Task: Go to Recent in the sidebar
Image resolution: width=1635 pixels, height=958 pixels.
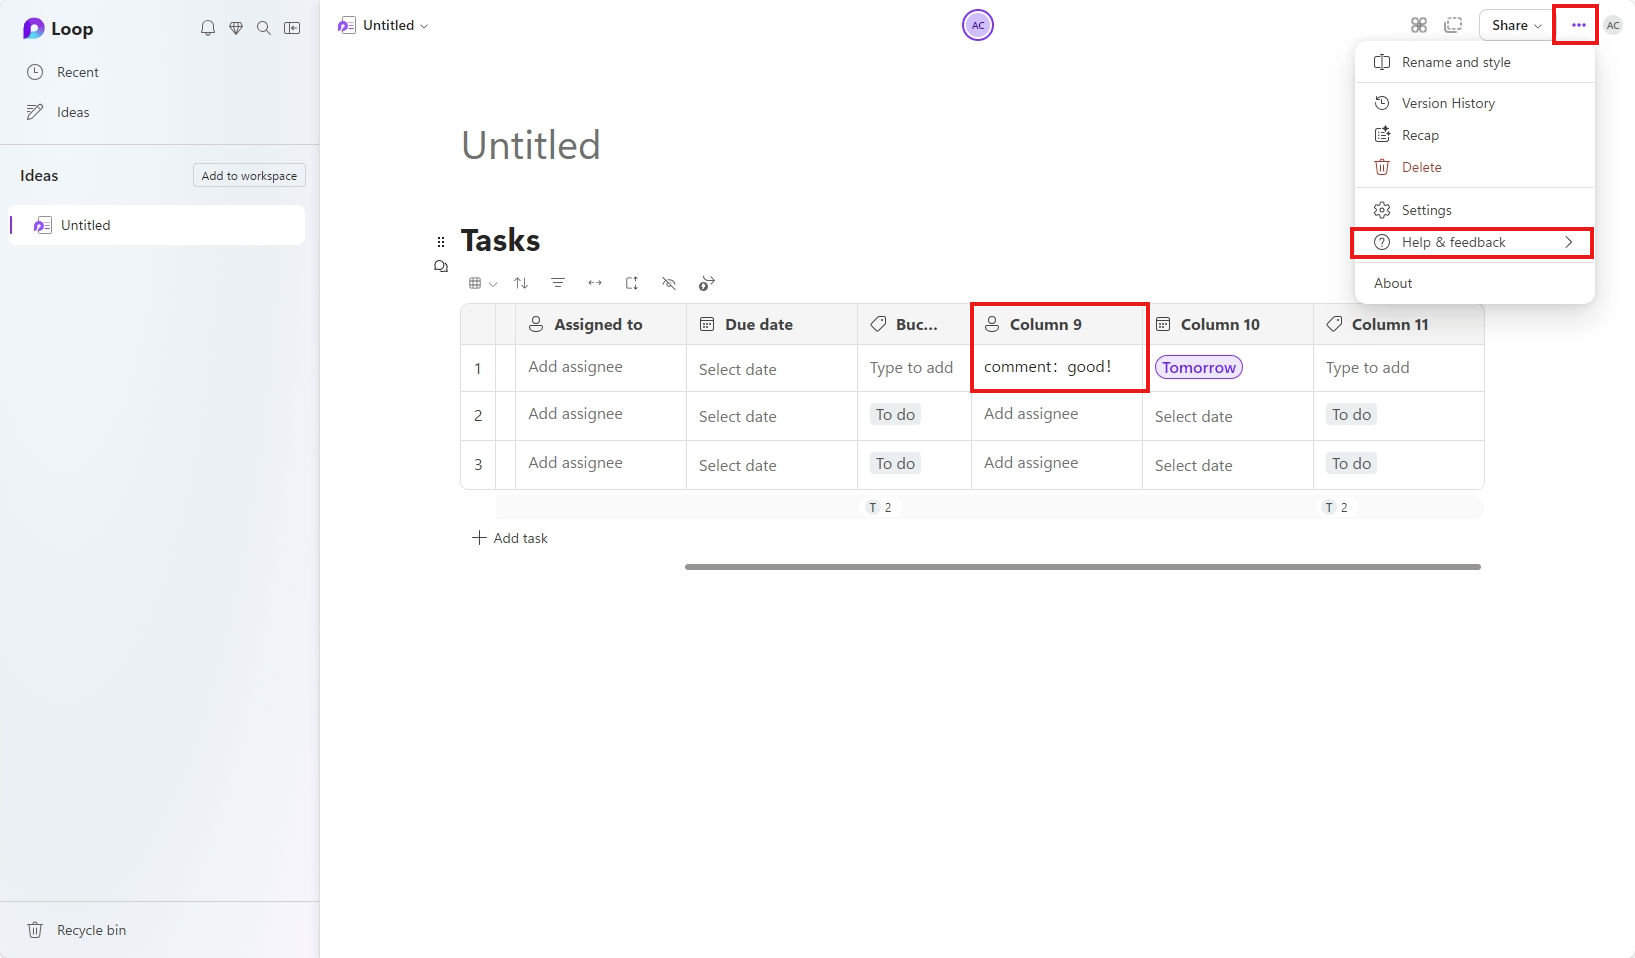Action: pos(160,72)
